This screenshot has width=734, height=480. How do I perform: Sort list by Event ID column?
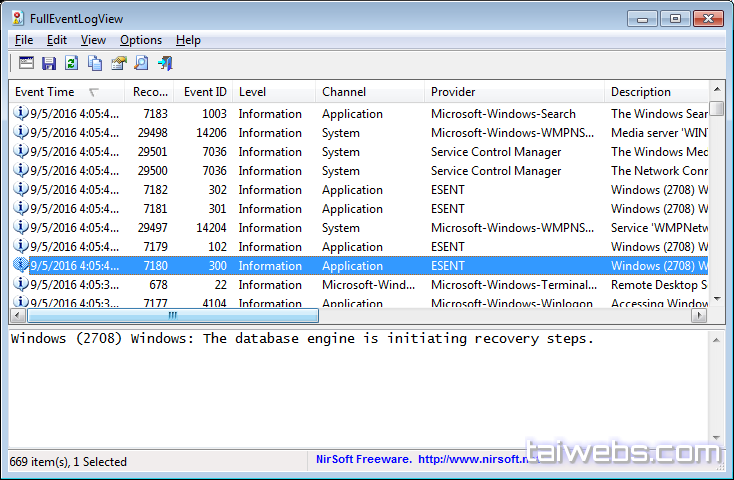tap(205, 92)
